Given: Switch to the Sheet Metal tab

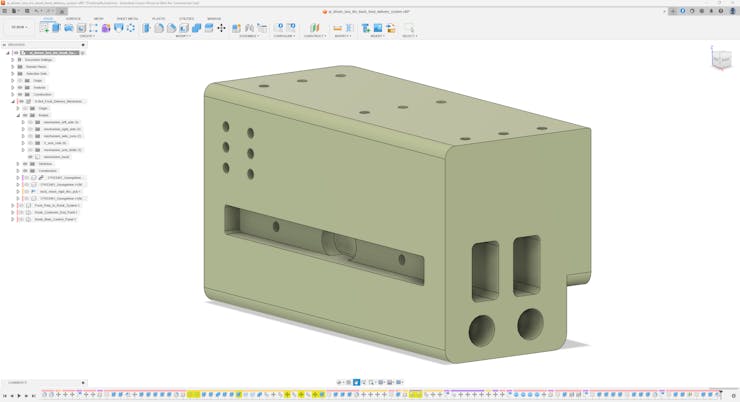Looking at the screenshot, I should (127, 18).
